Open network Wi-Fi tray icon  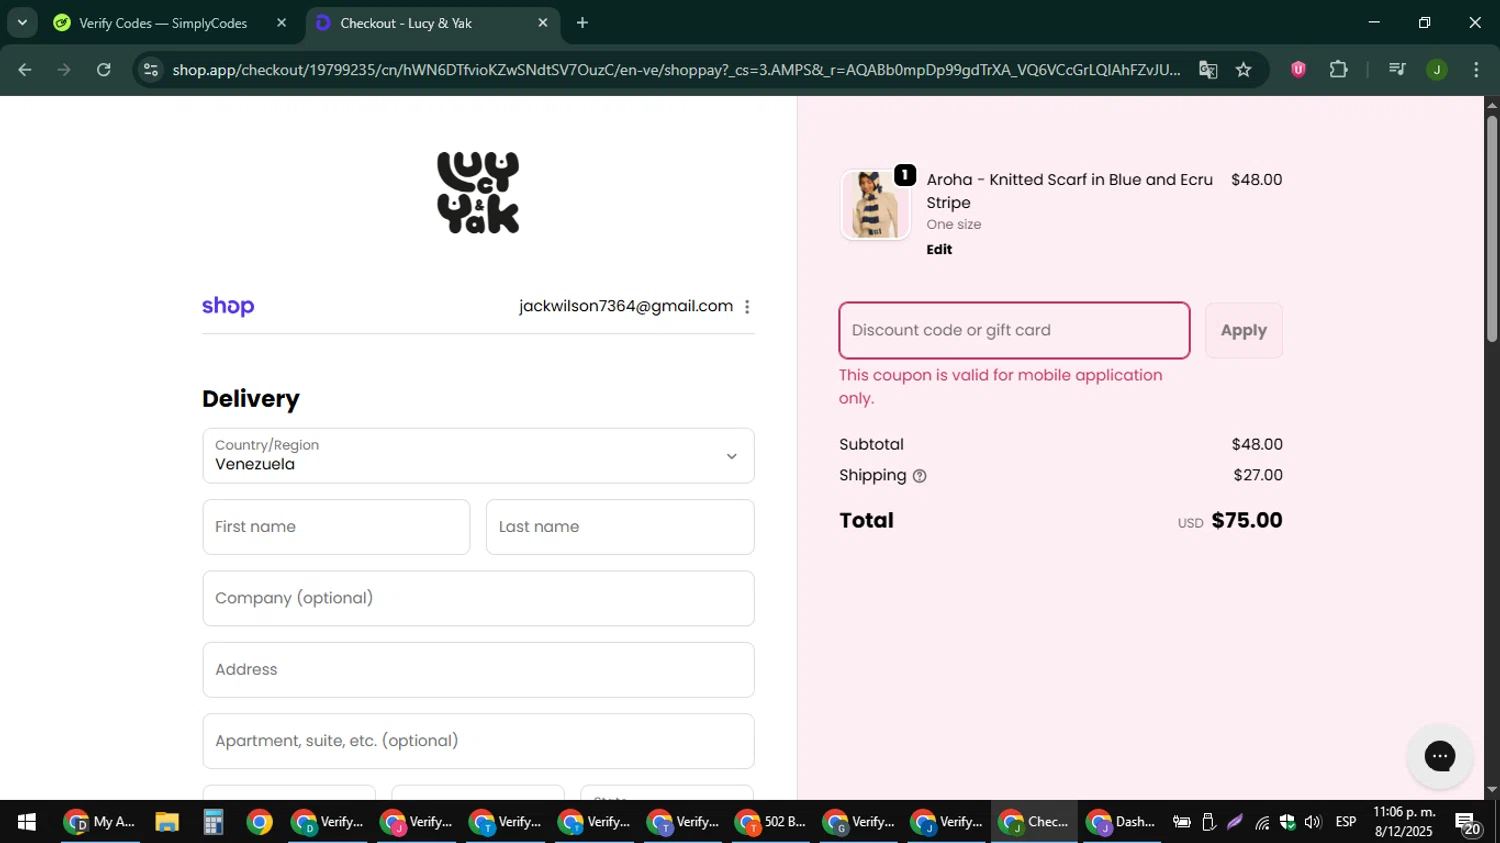[1262, 822]
